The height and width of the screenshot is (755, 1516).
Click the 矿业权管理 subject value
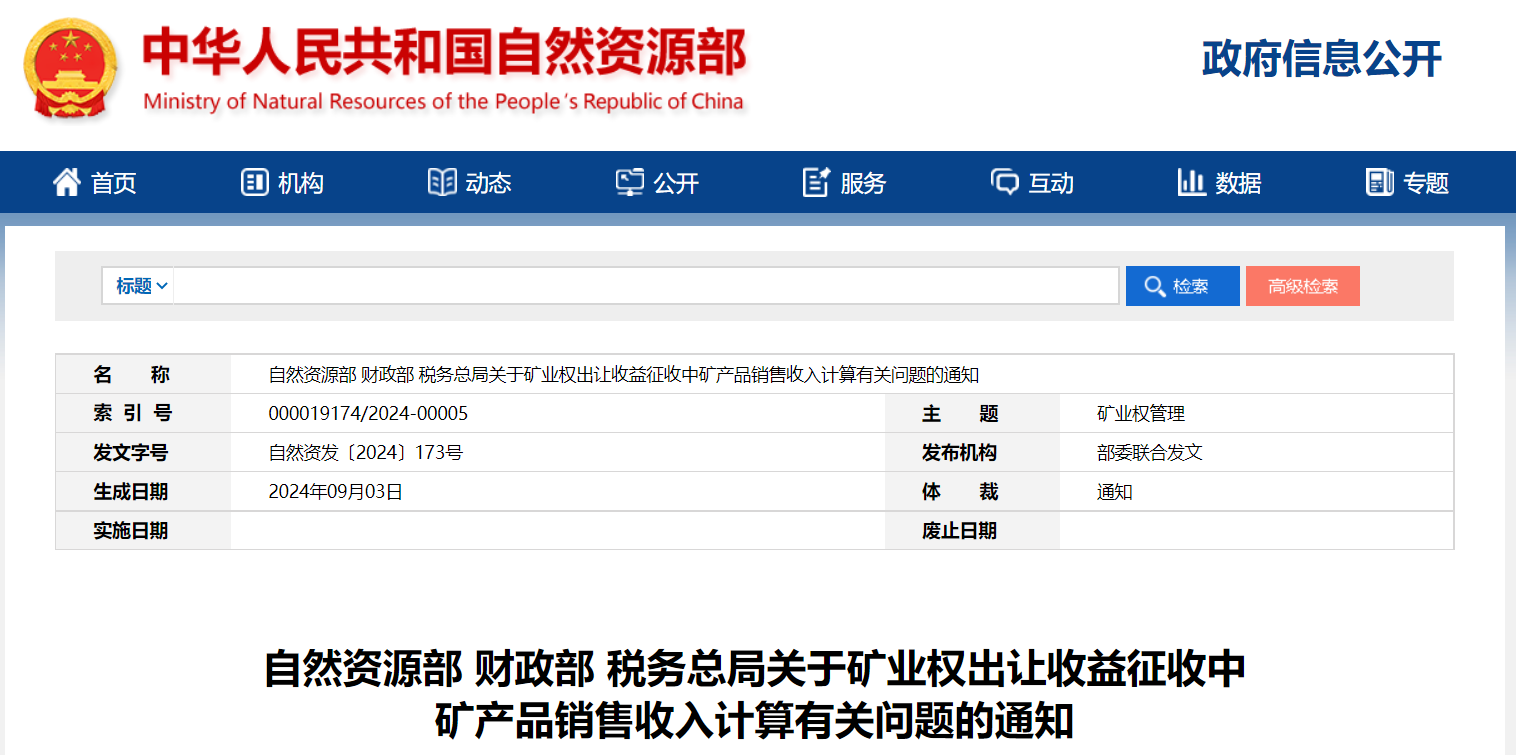pyautogui.click(x=1140, y=414)
